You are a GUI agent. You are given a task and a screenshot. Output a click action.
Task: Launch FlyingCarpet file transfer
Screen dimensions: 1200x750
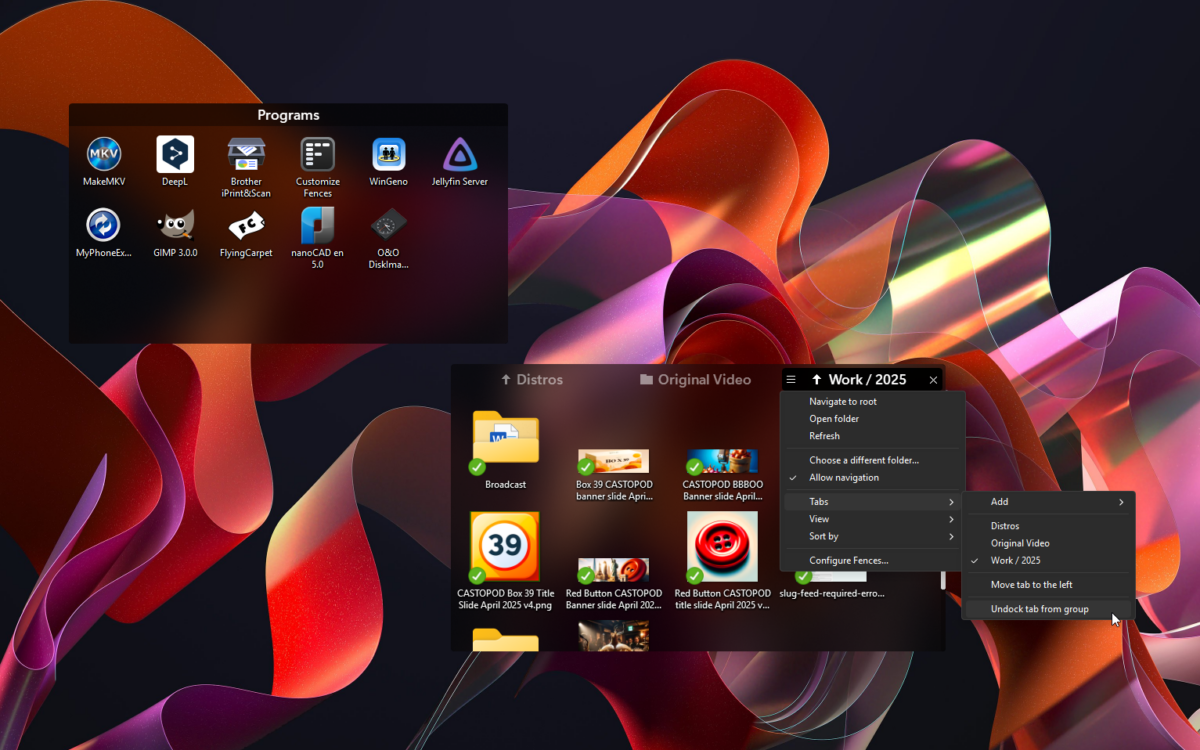click(246, 225)
